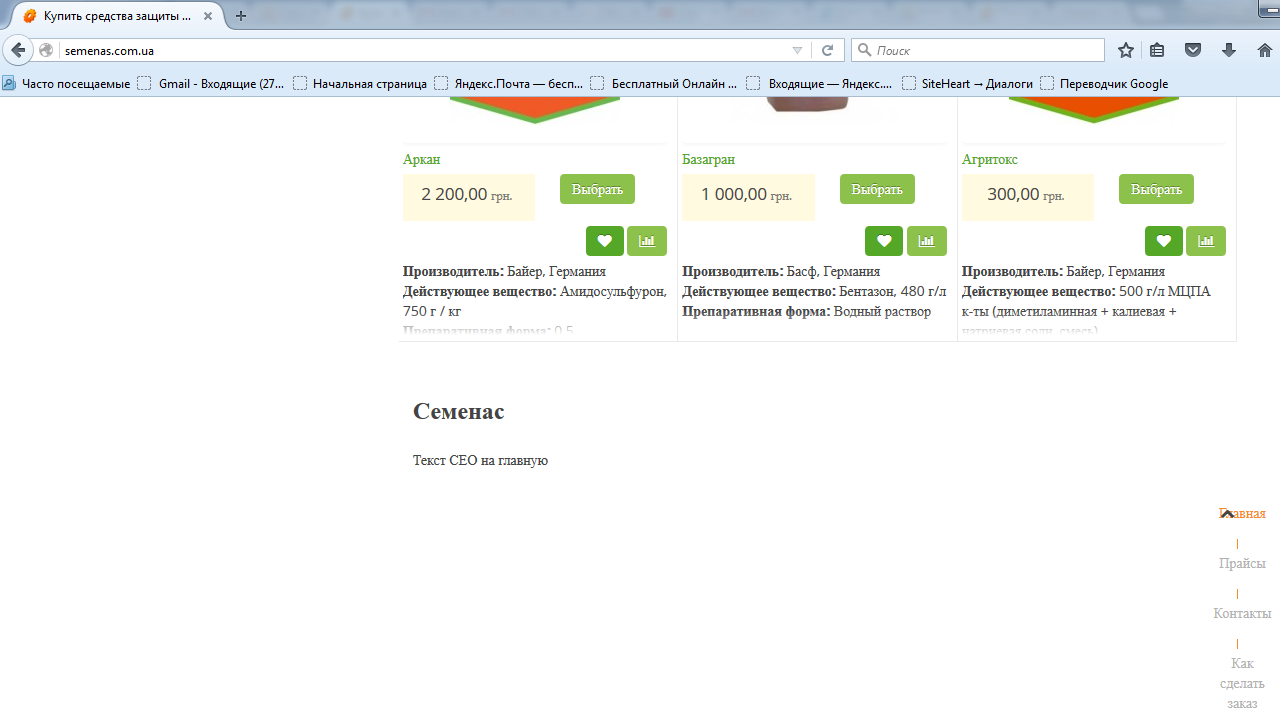This screenshot has height=718, width=1280.
Task: Click the compare chart icon for Аркан
Action: tap(647, 241)
